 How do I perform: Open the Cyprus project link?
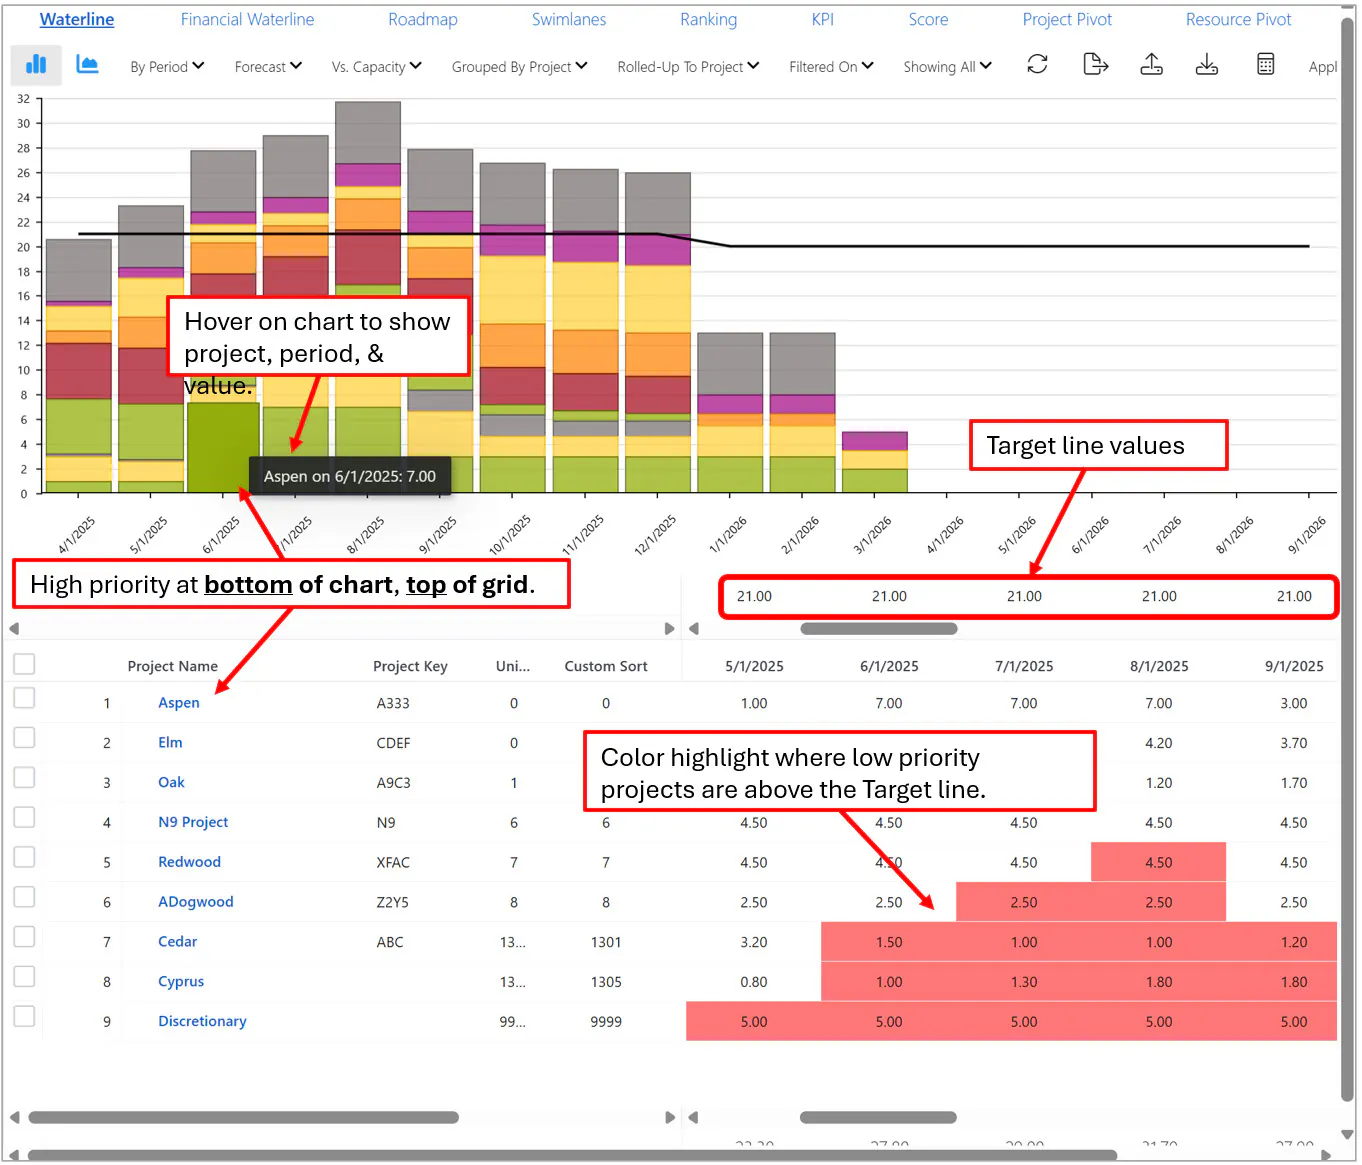pos(181,982)
